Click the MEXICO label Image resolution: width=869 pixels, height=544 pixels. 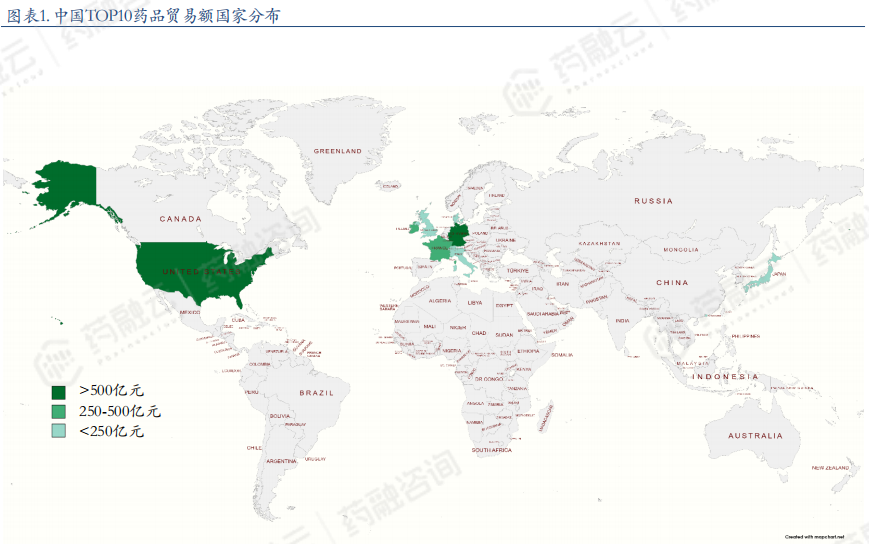[x=190, y=312]
